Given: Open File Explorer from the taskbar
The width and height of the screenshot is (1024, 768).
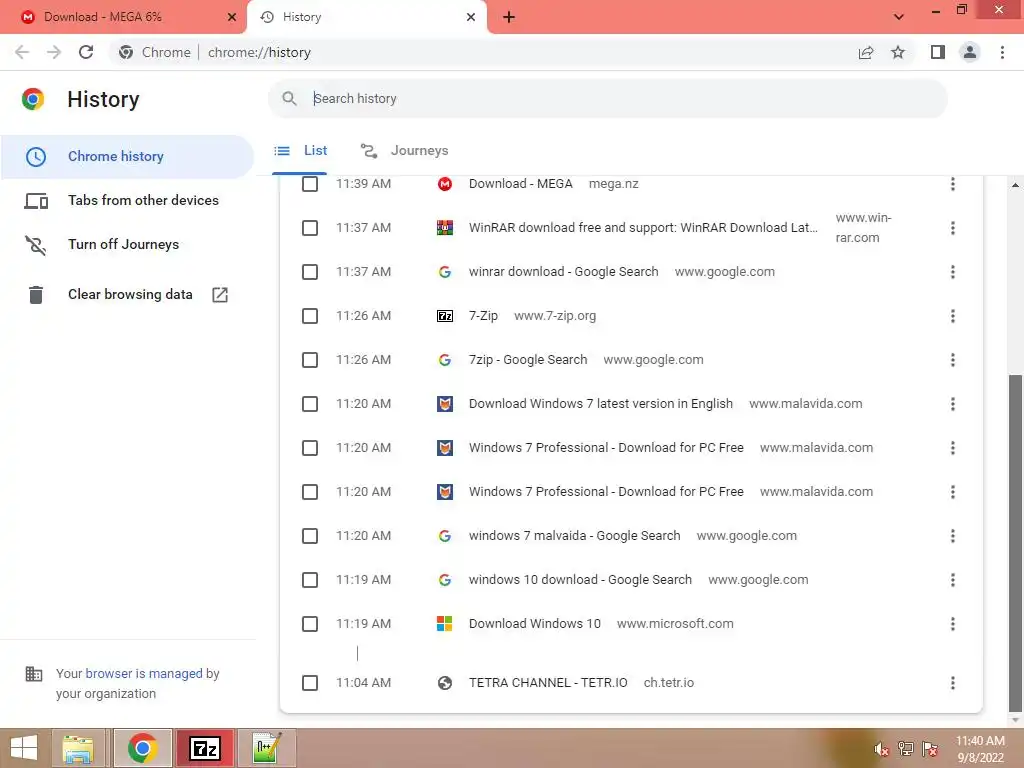Looking at the screenshot, I should (x=78, y=748).
